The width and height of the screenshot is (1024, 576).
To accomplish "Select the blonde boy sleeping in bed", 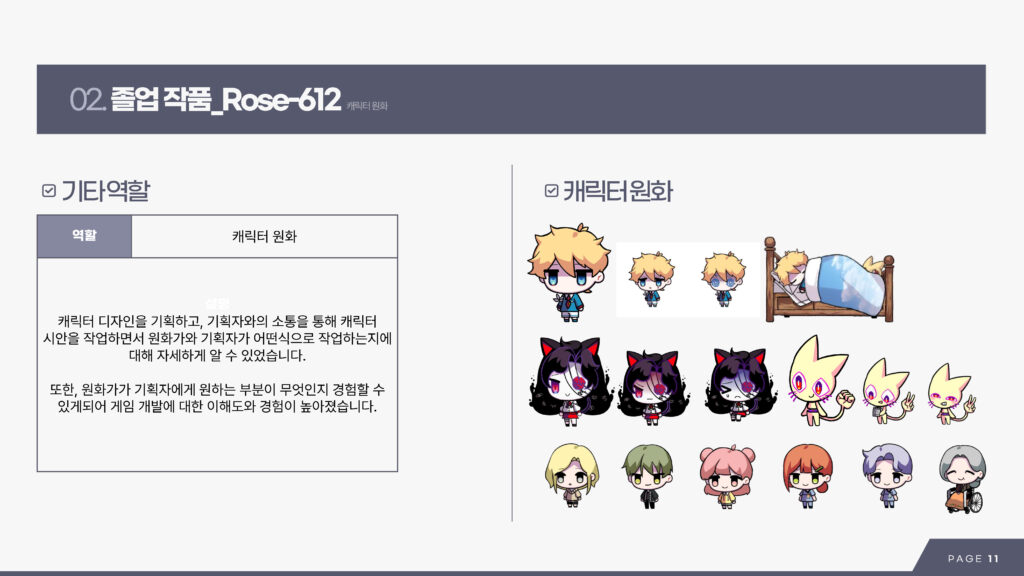I will click(829, 280).
